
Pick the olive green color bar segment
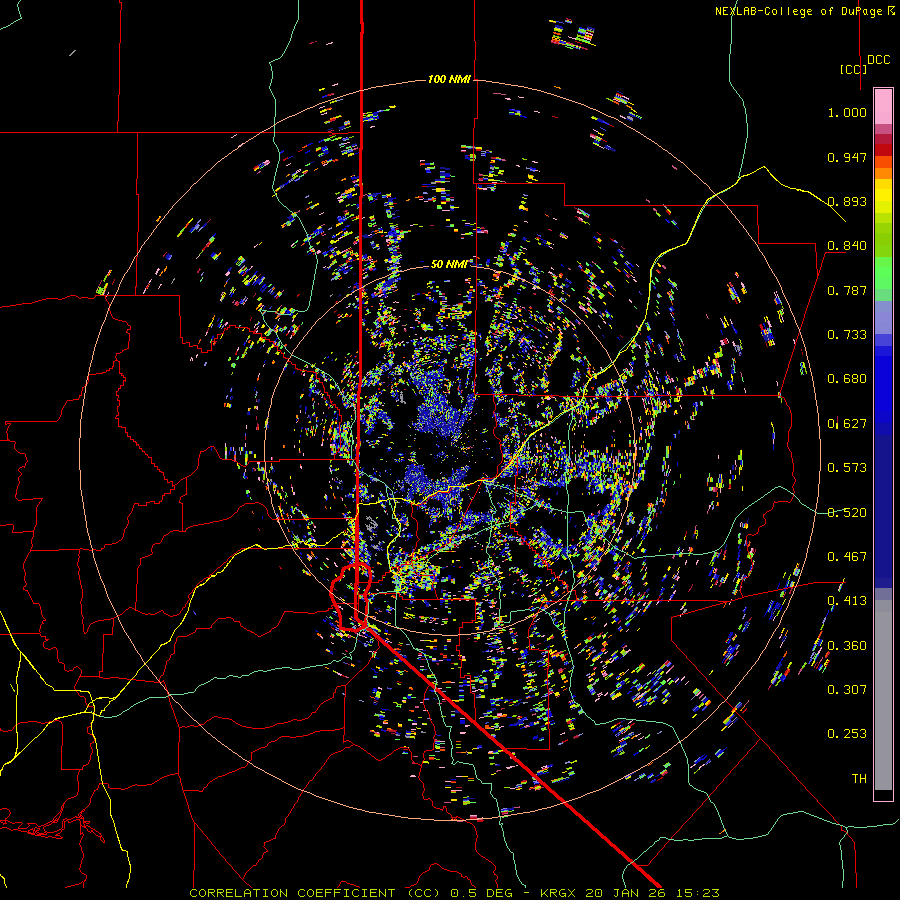[x=883, y=239]
